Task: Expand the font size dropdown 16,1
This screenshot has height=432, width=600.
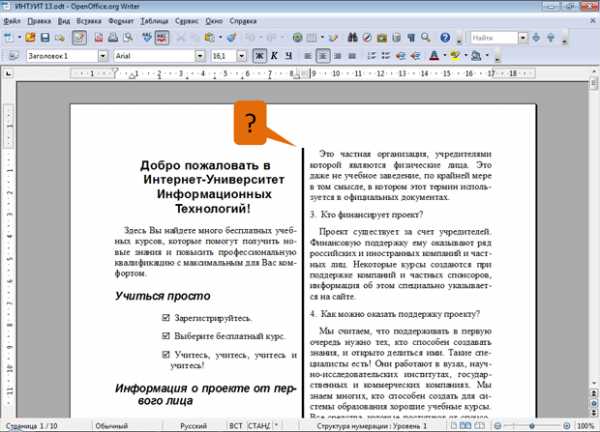Action: tap(241, 56)
